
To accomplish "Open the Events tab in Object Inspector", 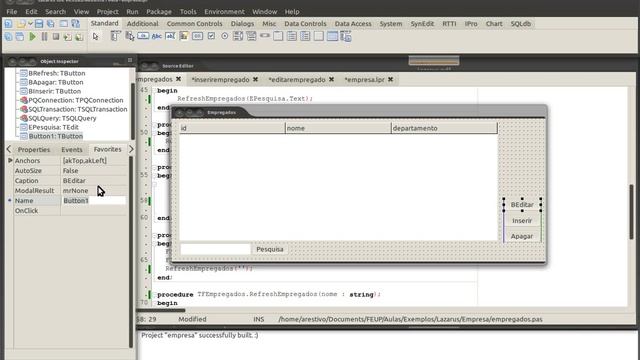I will pyautogui.click(x=72, y=149).
